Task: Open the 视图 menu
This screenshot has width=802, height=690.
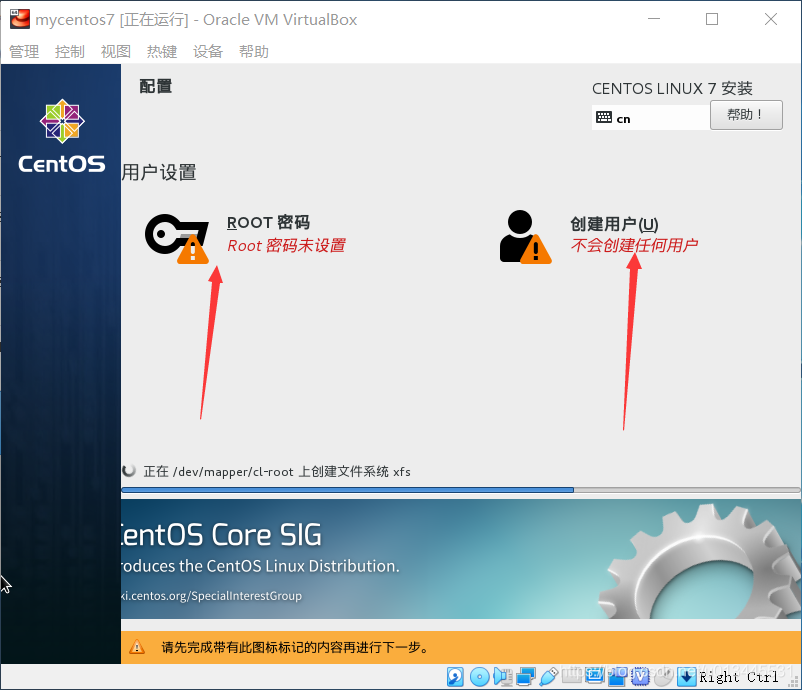Action: [x=116, y=51]
